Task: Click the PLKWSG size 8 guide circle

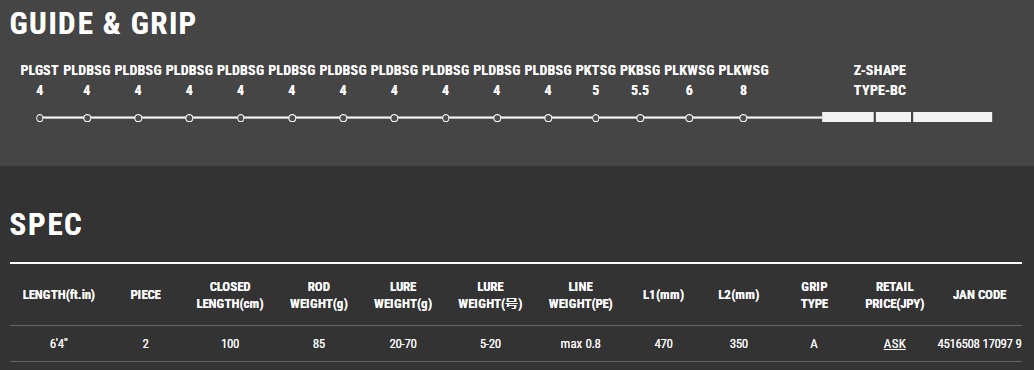Action: (x=743, y=118)
